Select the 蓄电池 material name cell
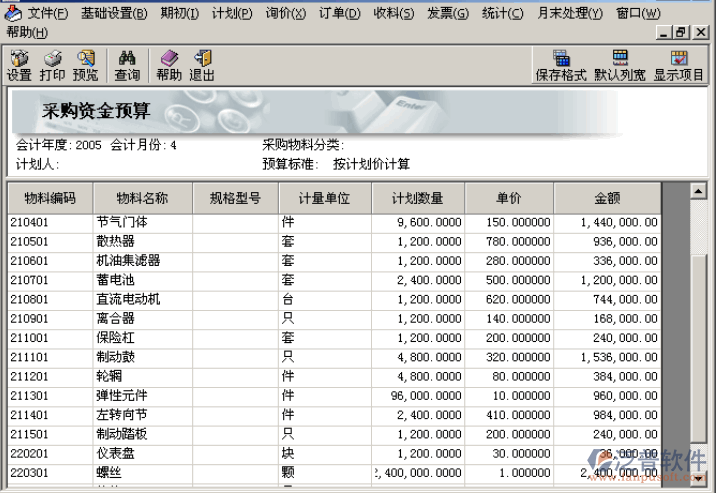Screen dimensions: 717x493 pos(143,280)
